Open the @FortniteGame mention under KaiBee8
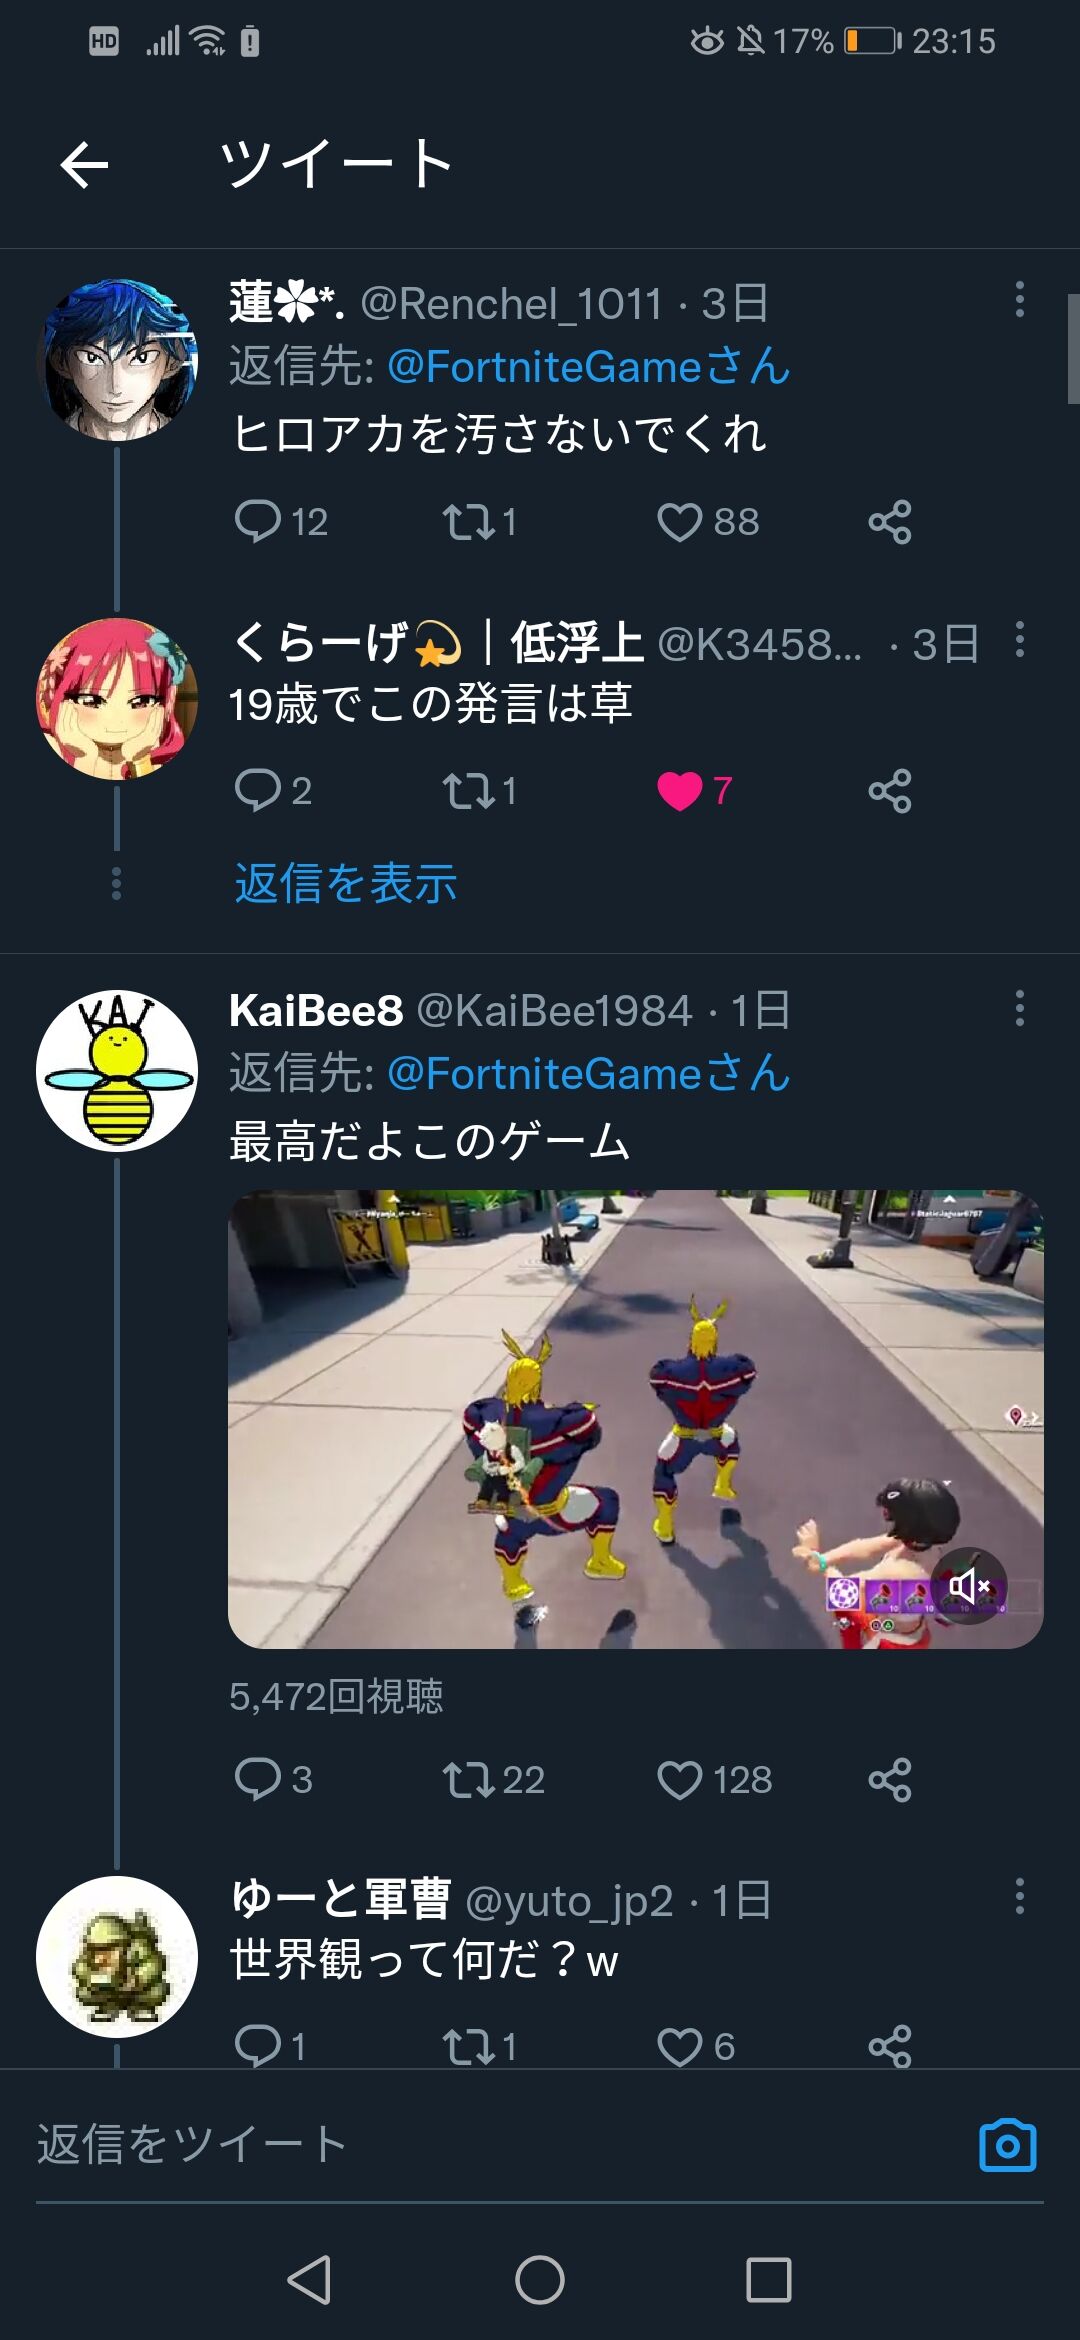Screen dimensions: 1080x2340 pos(589,1073)
